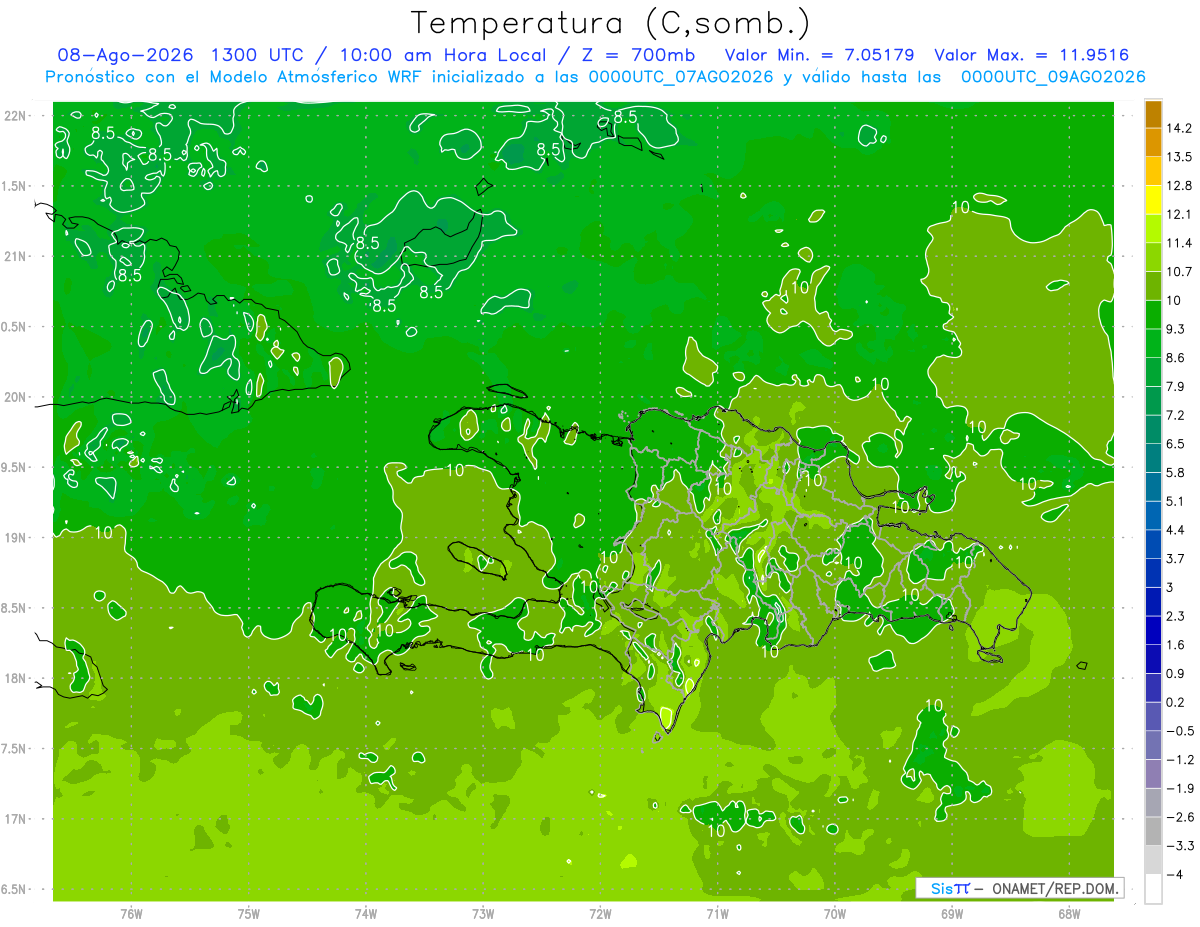The height and width of the screenshot is (927, 1200).
Task: Click the 11.4 value in the legend
Action: tap(1178, 243)
